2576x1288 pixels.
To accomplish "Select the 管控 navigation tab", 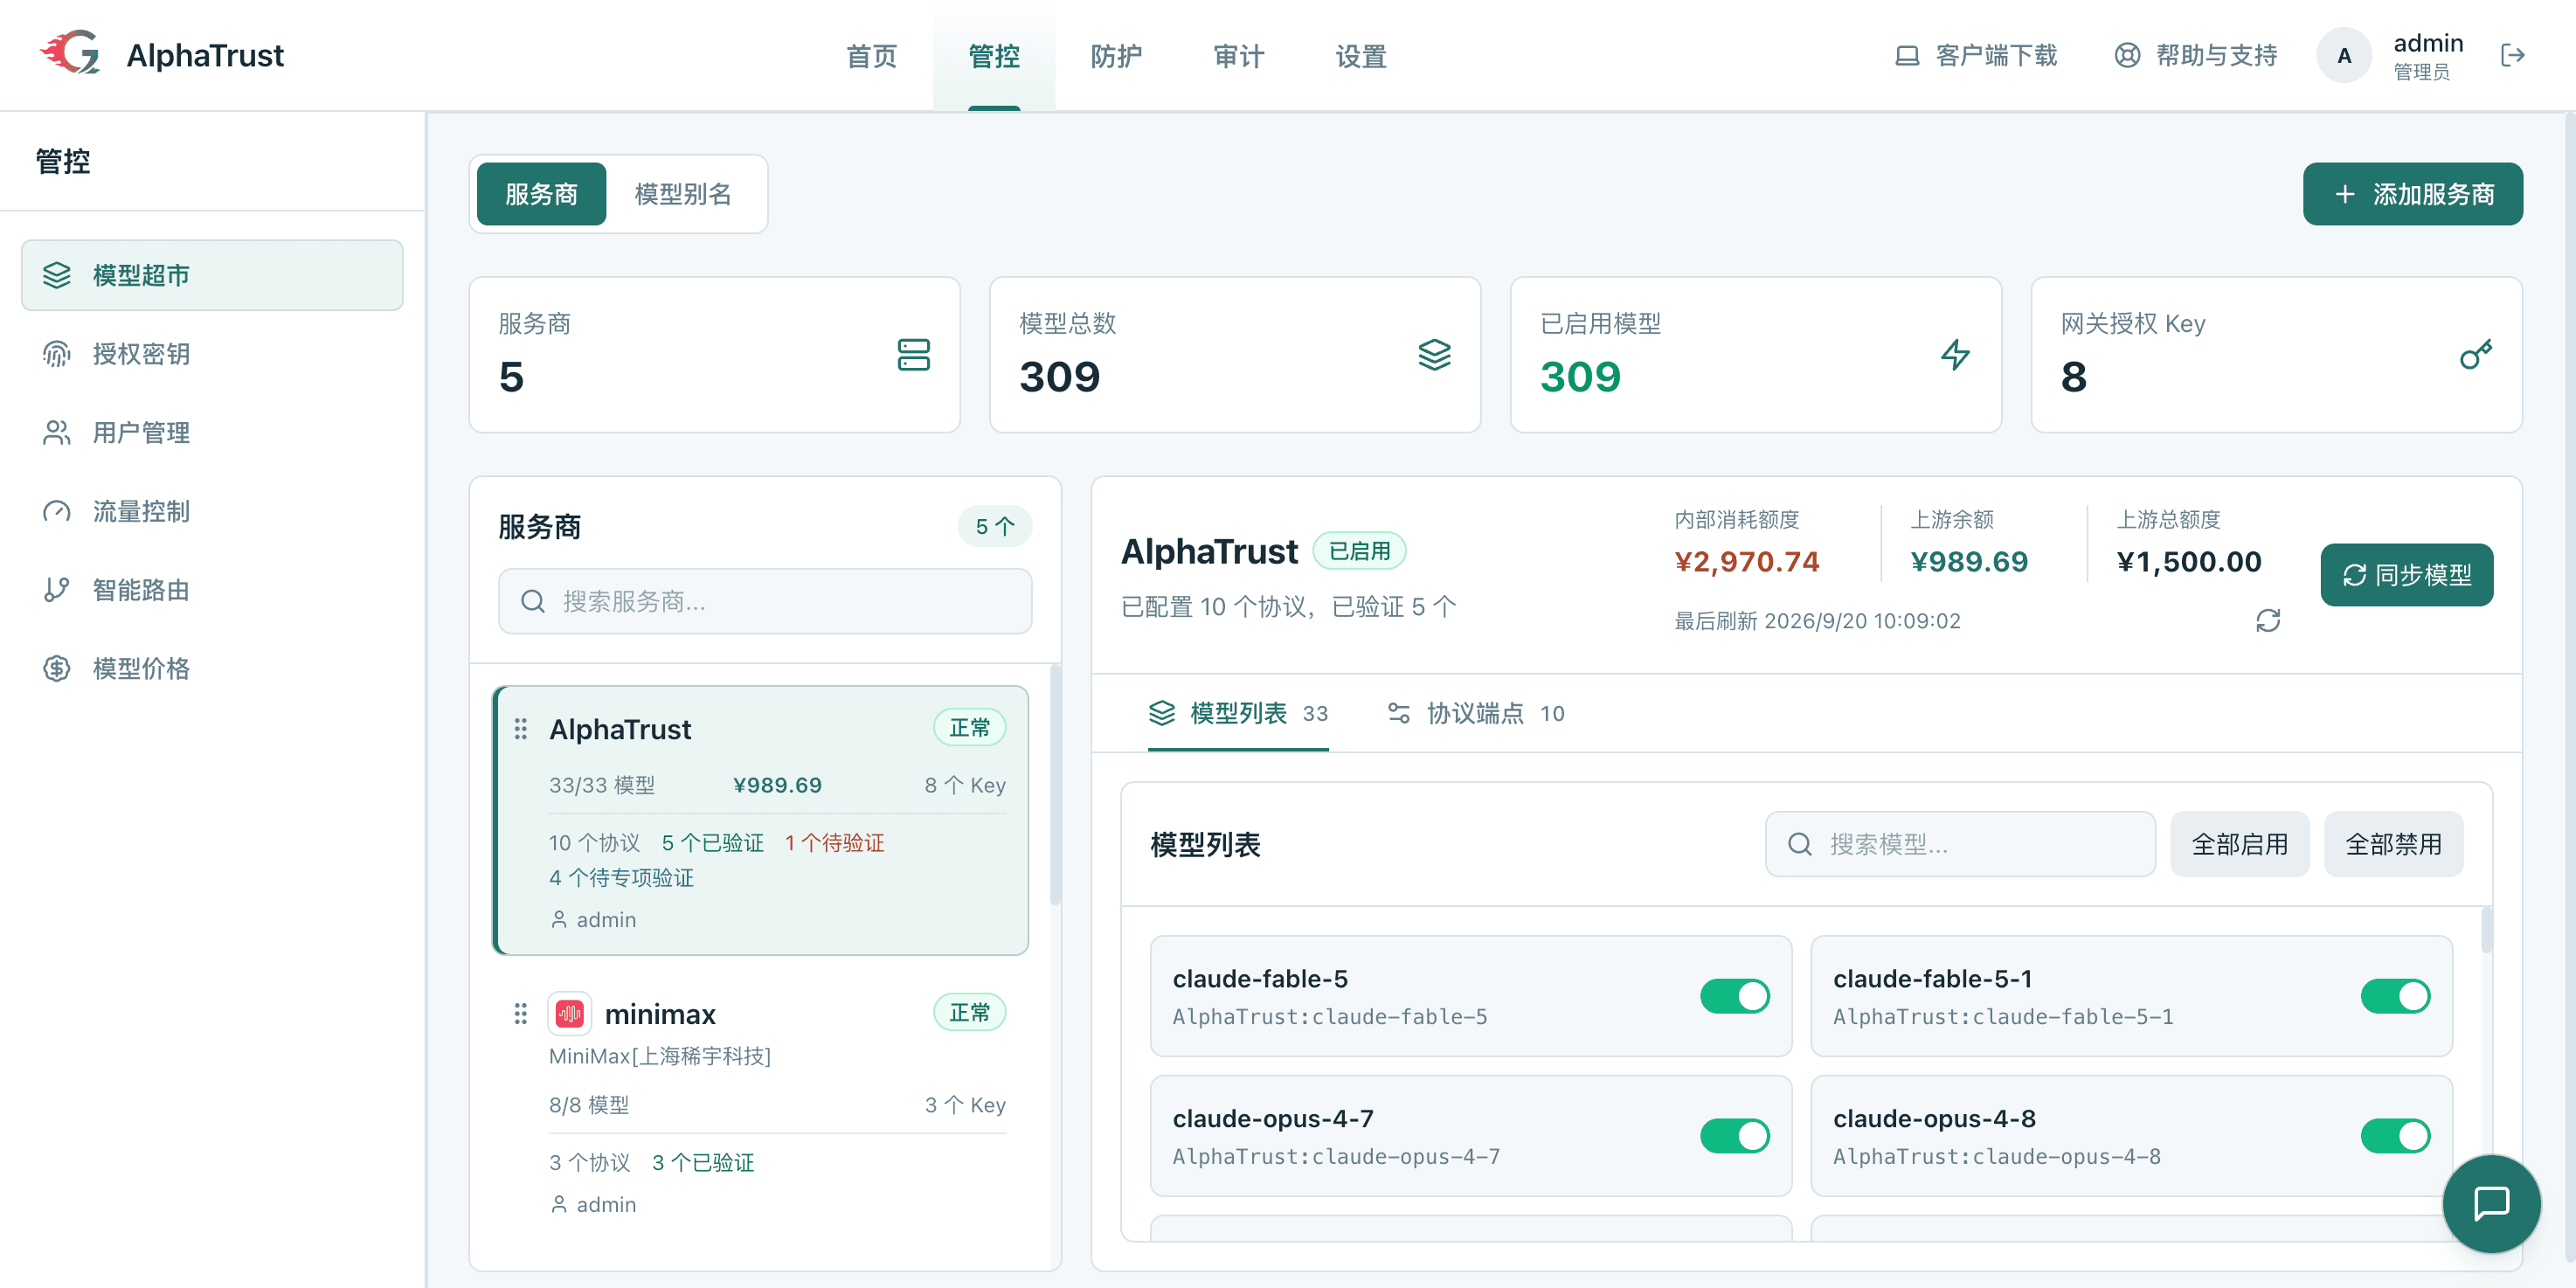I will [993, 56].
